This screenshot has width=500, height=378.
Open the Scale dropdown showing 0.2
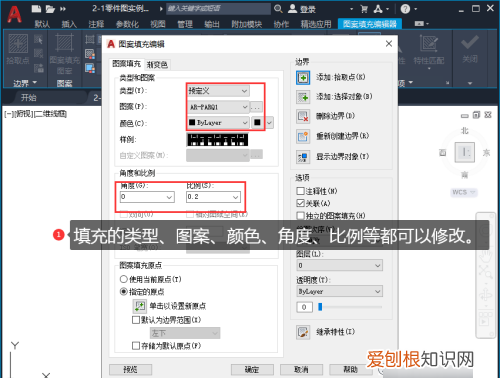(x=213, y=197)
